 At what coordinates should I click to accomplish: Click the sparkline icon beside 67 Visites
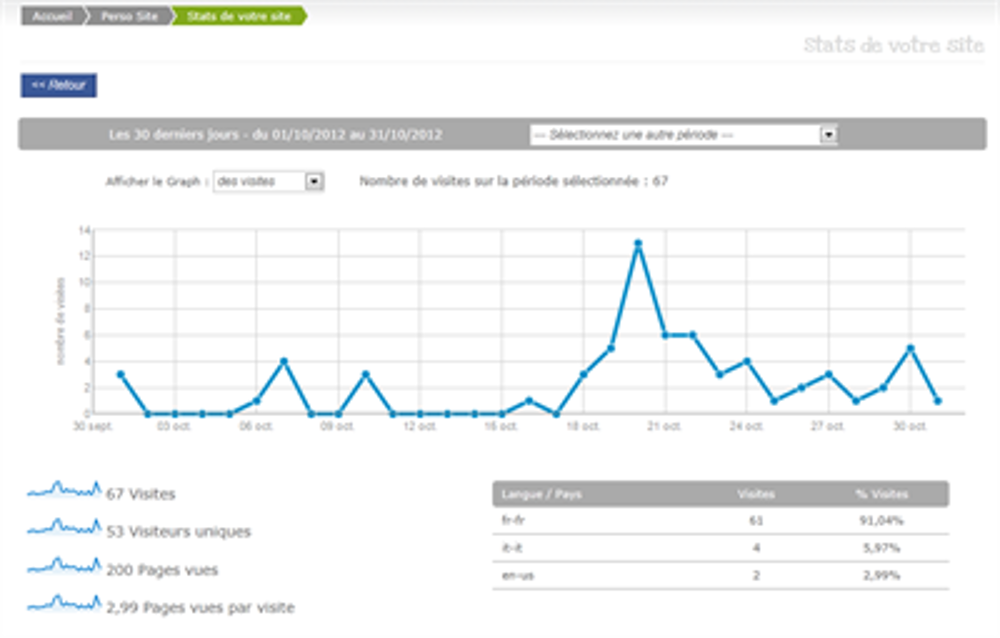coord(64,490)
